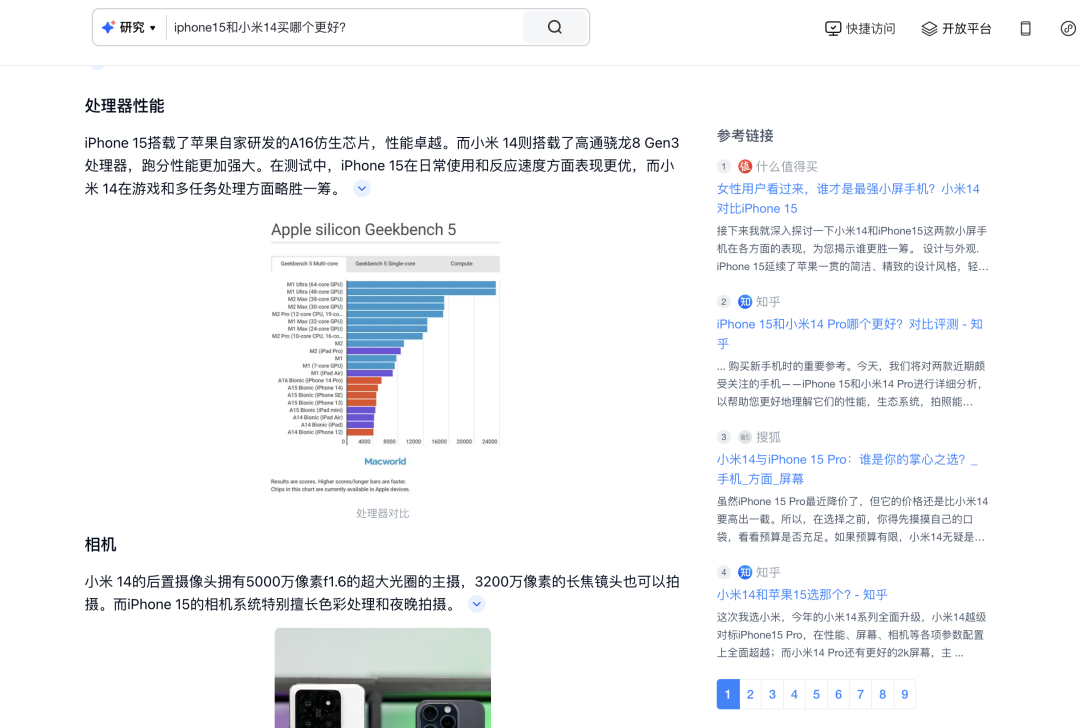Open the Apple silicon Geekbench 5 chart image

coord(385,356)
